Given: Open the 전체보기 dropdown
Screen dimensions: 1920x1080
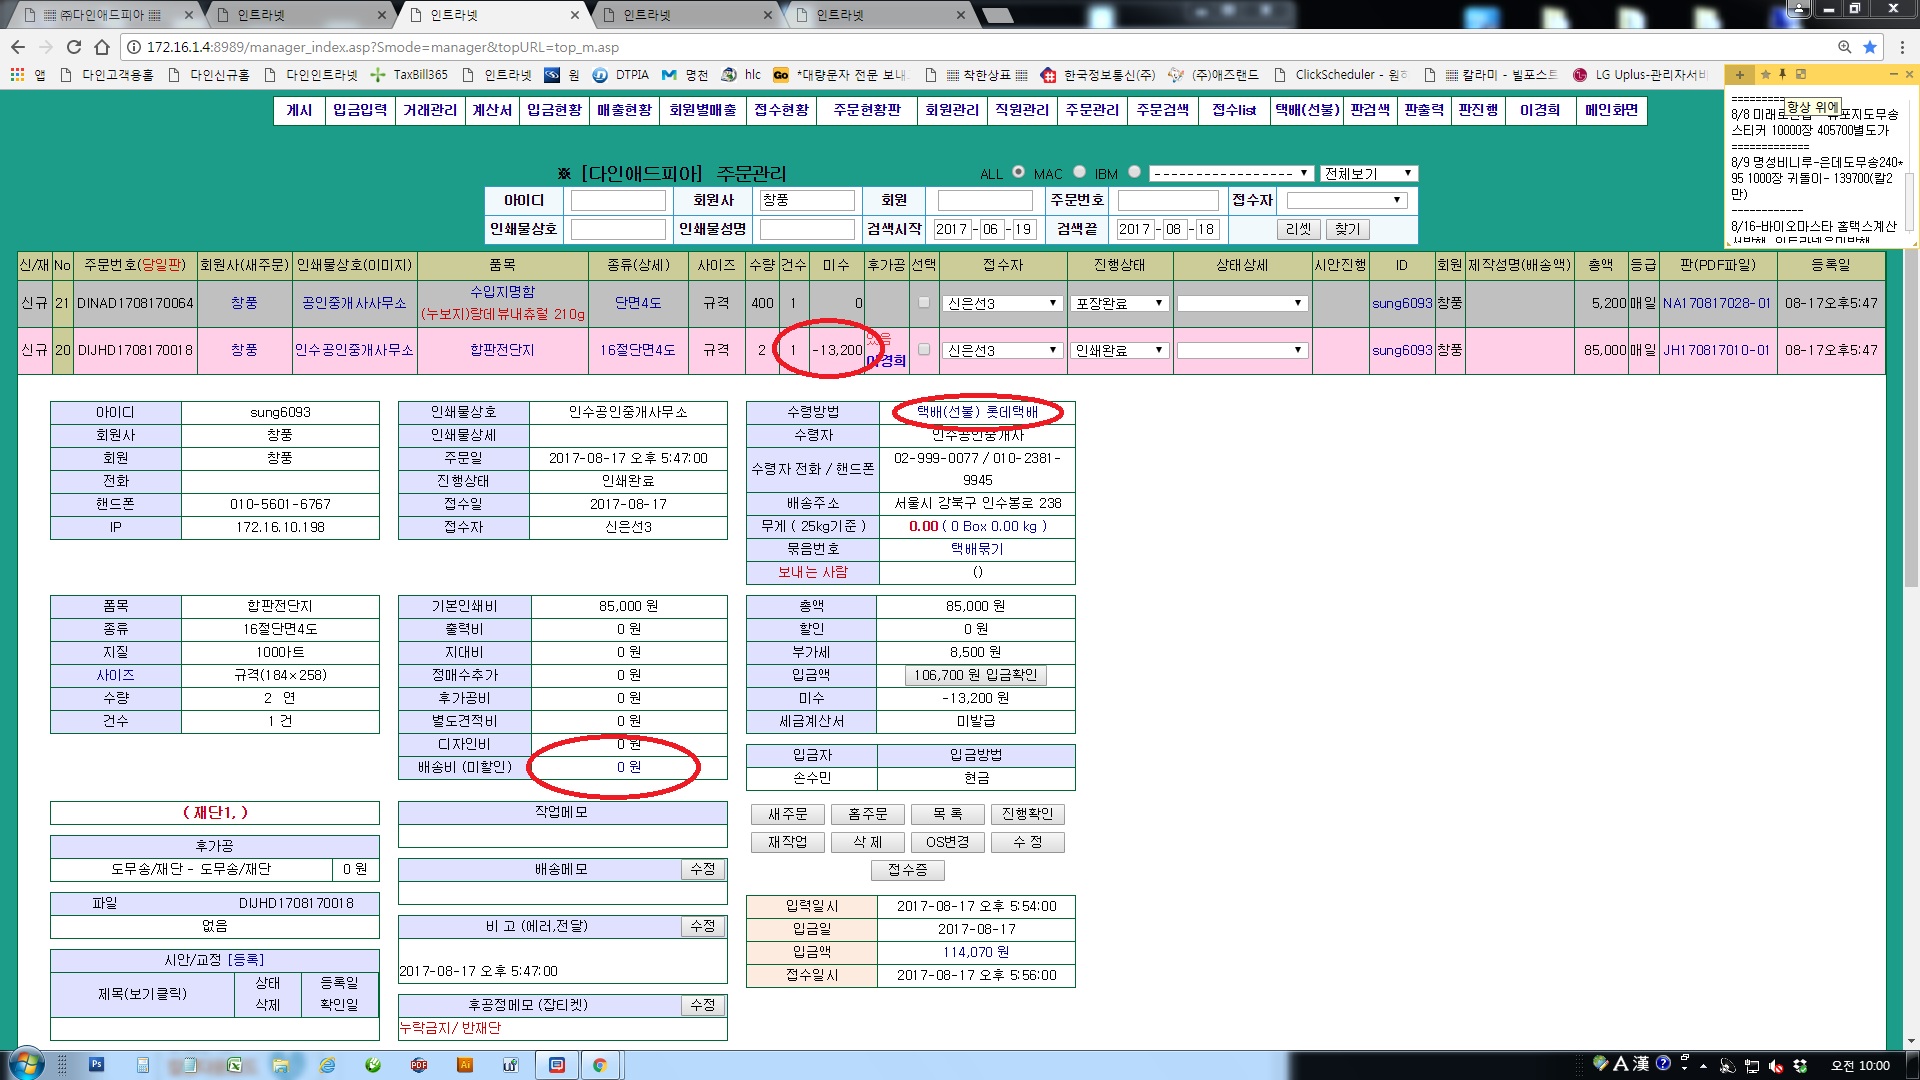Looking at the screenshot, I should (1368, 173).
